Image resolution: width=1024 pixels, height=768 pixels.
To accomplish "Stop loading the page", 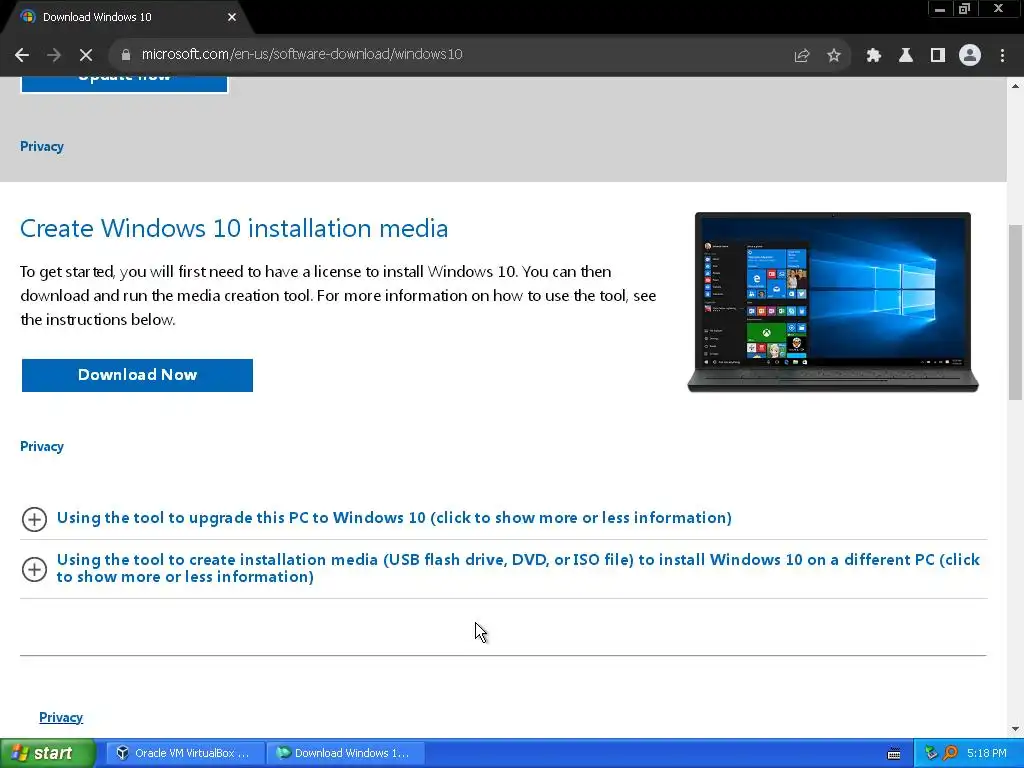I will coord(86,55).
